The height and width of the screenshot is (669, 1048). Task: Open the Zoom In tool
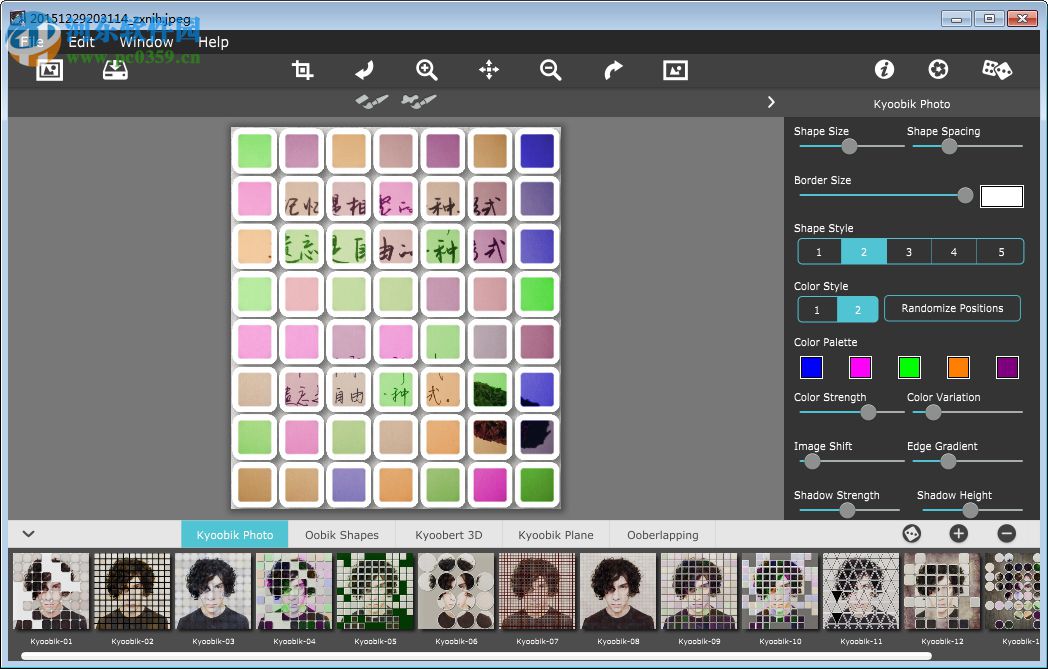click(x=426, y=70)
